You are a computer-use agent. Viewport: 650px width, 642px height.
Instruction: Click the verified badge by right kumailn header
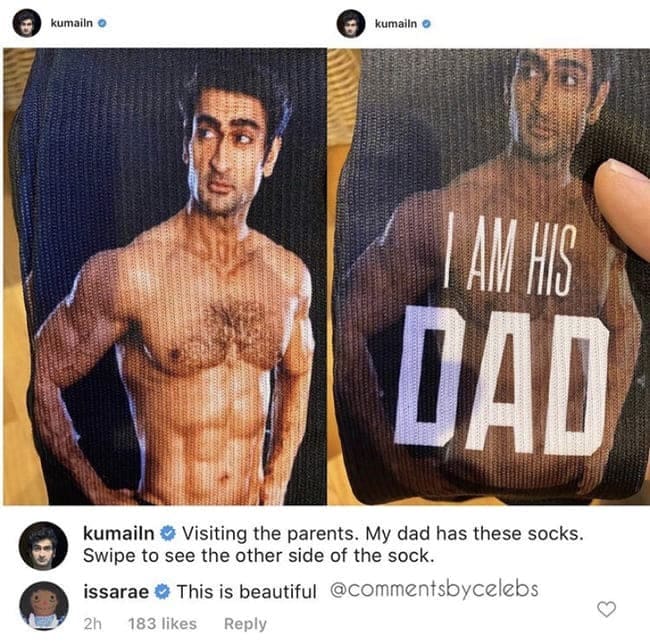click(x=427, y=24)
